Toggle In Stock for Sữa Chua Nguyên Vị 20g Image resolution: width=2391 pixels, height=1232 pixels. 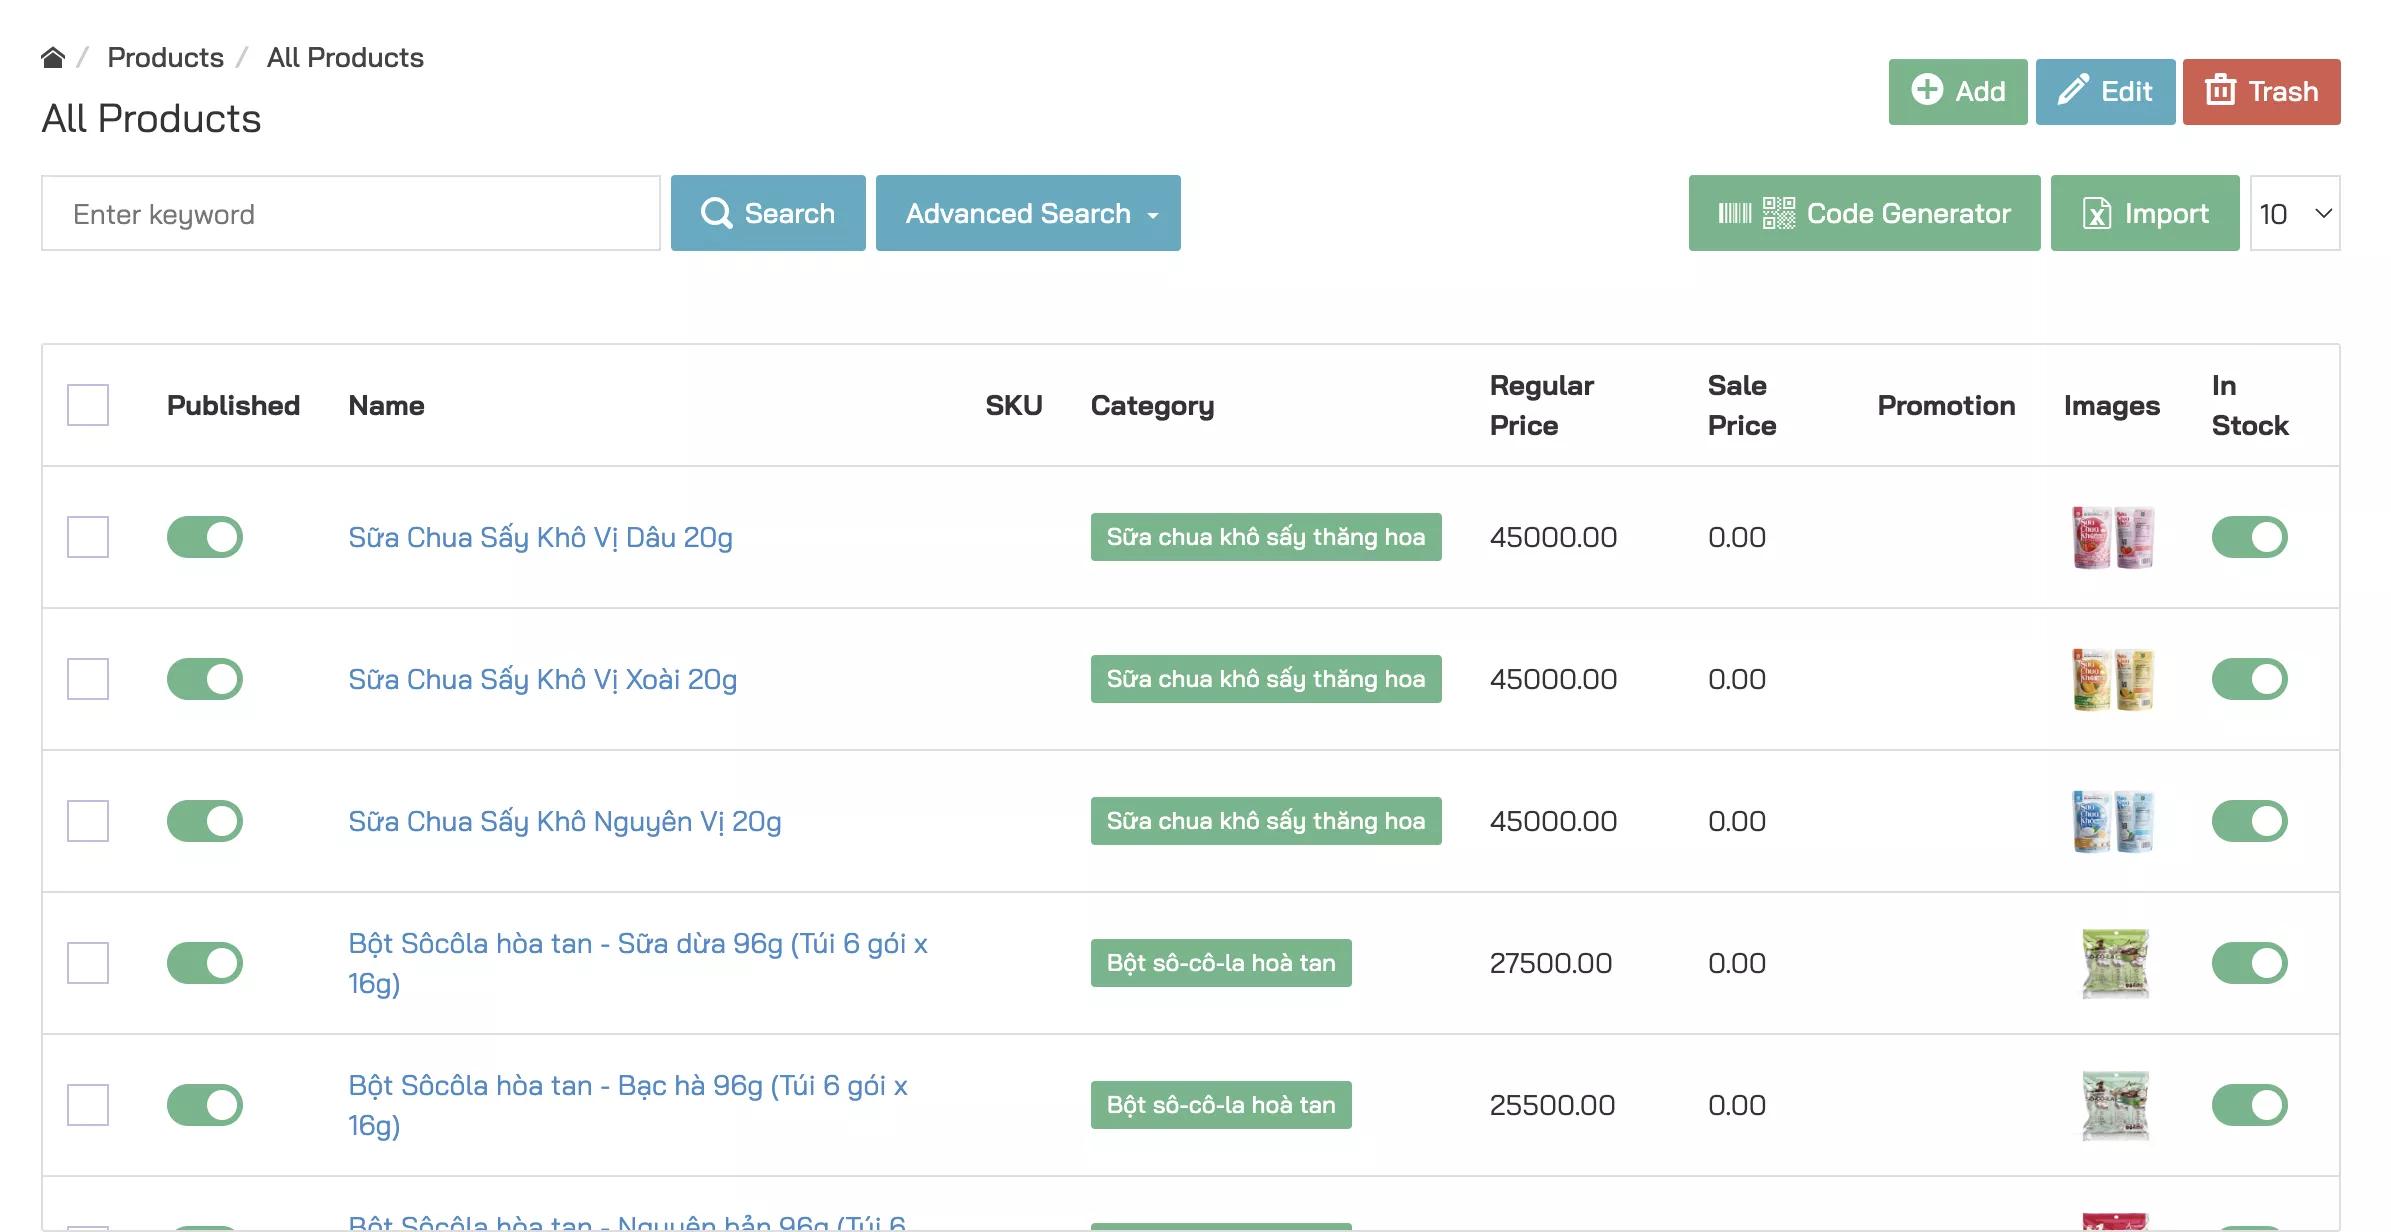2249,821
